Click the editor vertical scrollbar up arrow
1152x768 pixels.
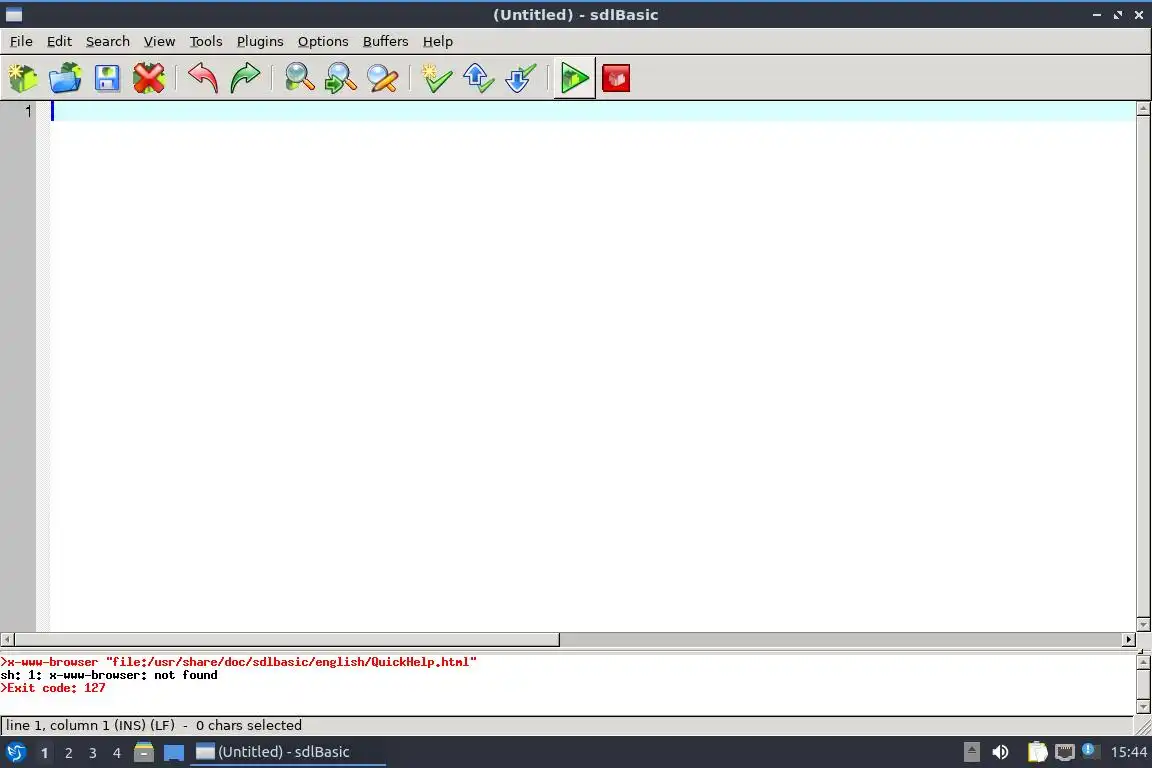click(x=1142, y=109)
